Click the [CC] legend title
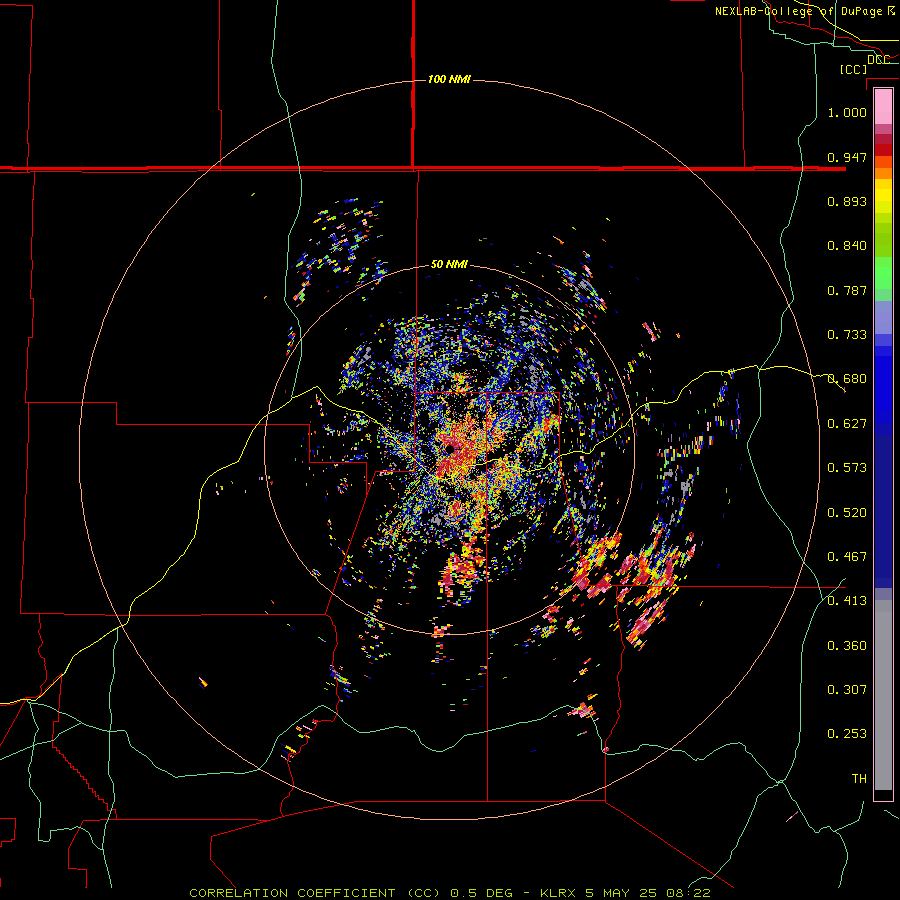The width and height of the screenshot is (900, 900). [x=854, y=69]
